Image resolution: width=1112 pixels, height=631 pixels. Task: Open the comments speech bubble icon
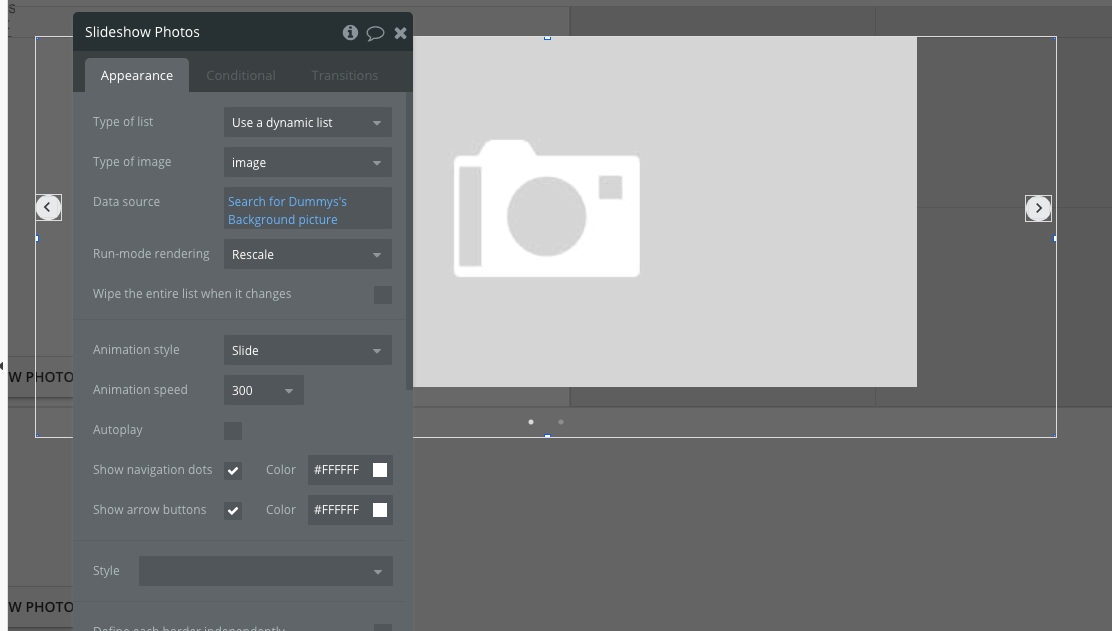tap(375, 33)
